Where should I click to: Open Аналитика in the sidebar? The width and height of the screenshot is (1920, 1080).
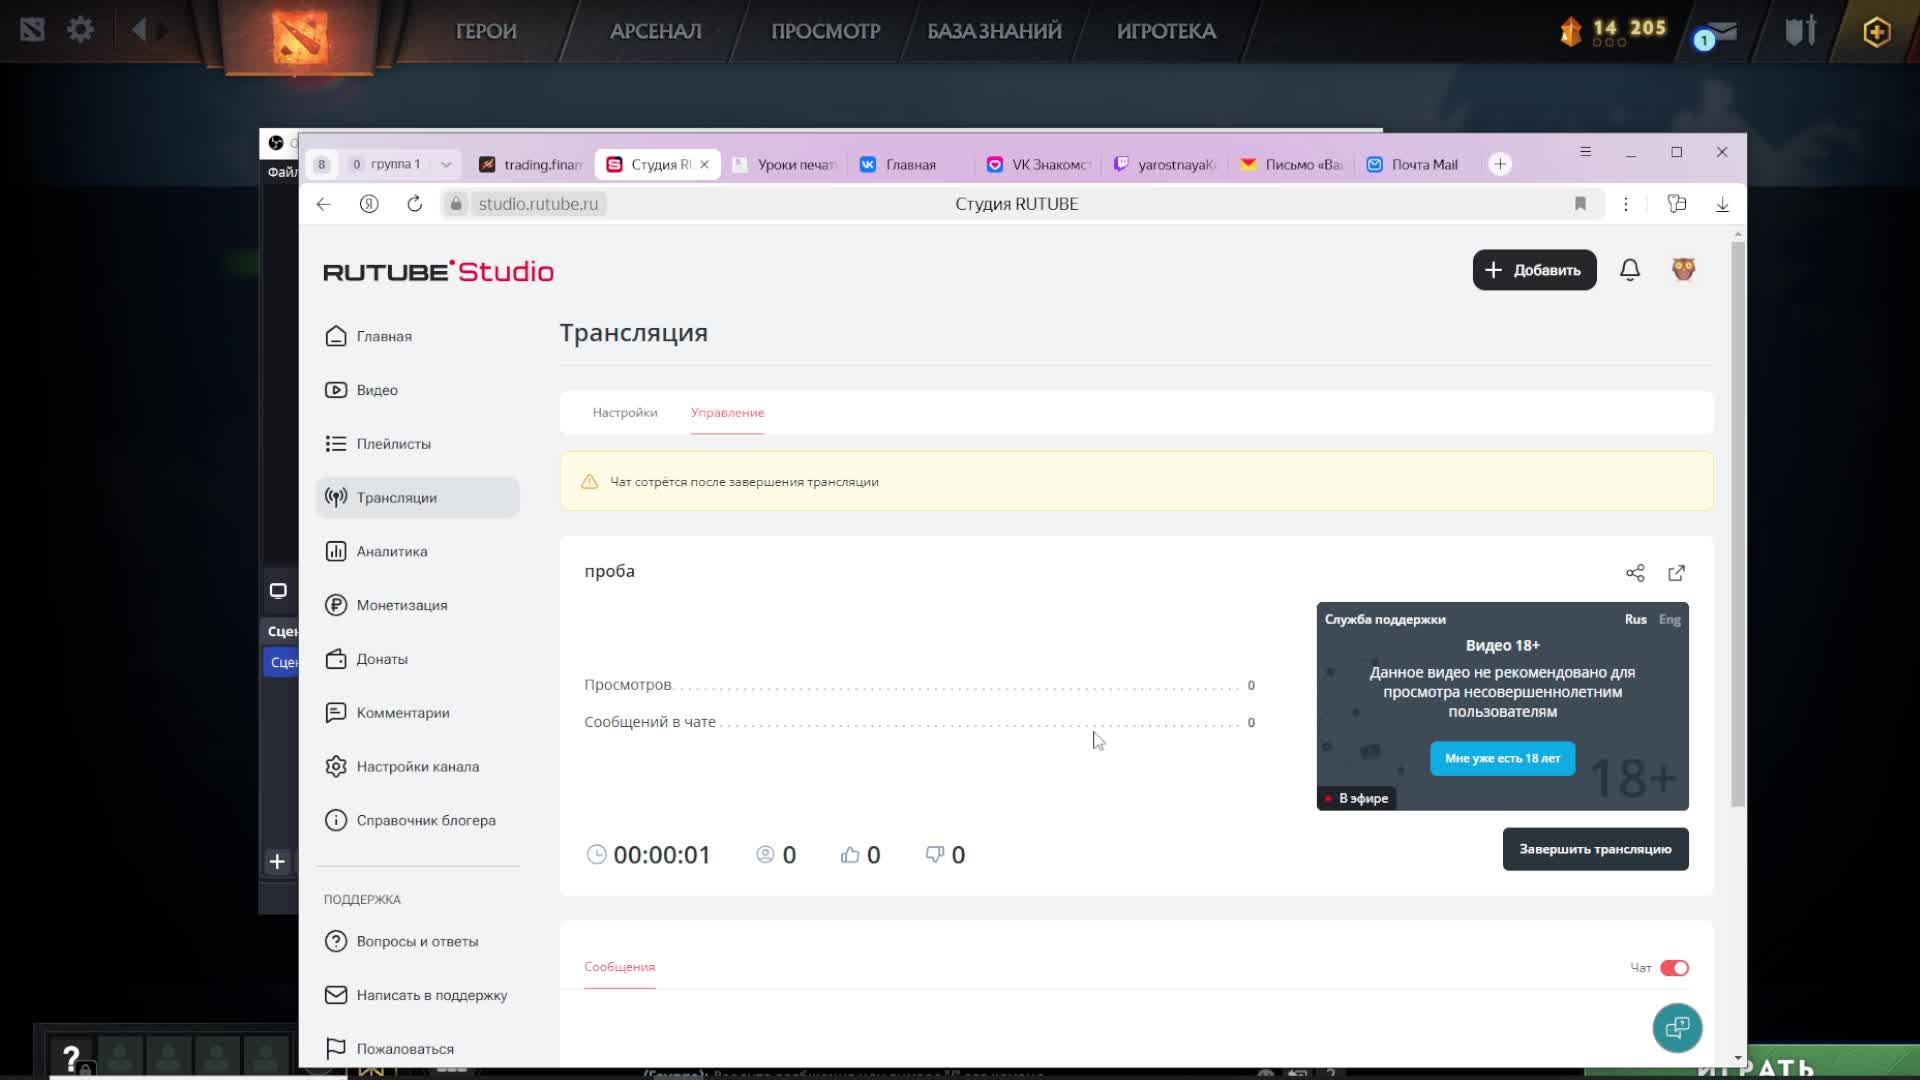pos(391,552)
